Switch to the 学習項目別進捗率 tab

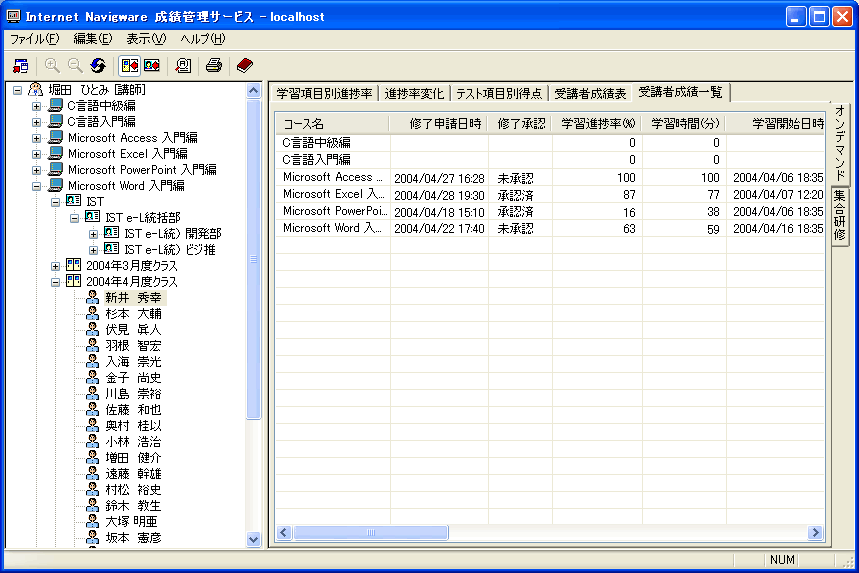coord(324,94)
